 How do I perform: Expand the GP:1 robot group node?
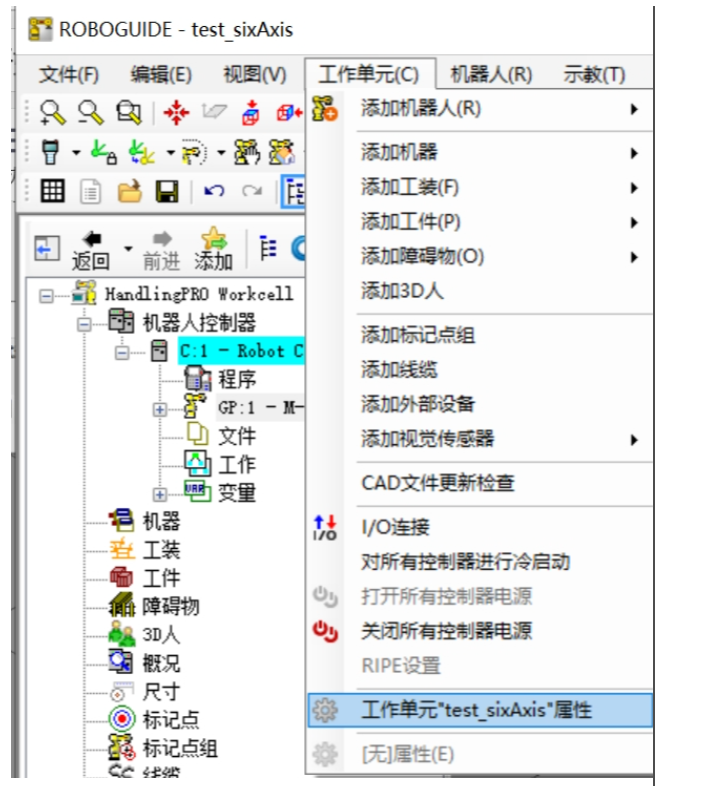coord(160,410)
